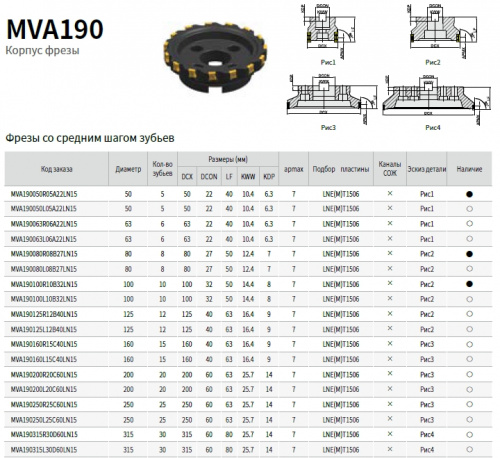Select order code MVA190100R10B32LN15
The image size is (500, 458).
[44, 284]
